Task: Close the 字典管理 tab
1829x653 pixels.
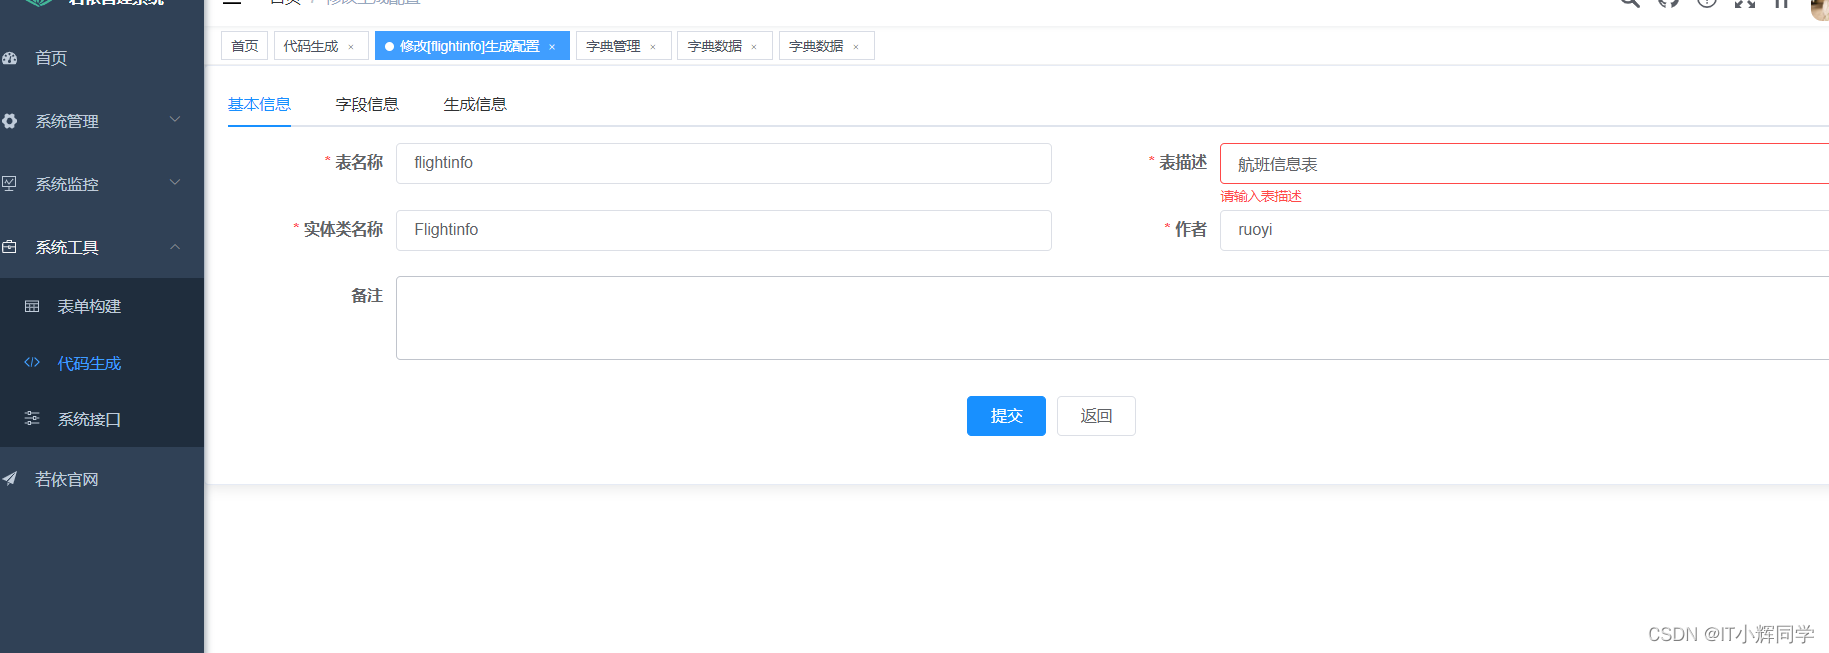Action: 653,47
